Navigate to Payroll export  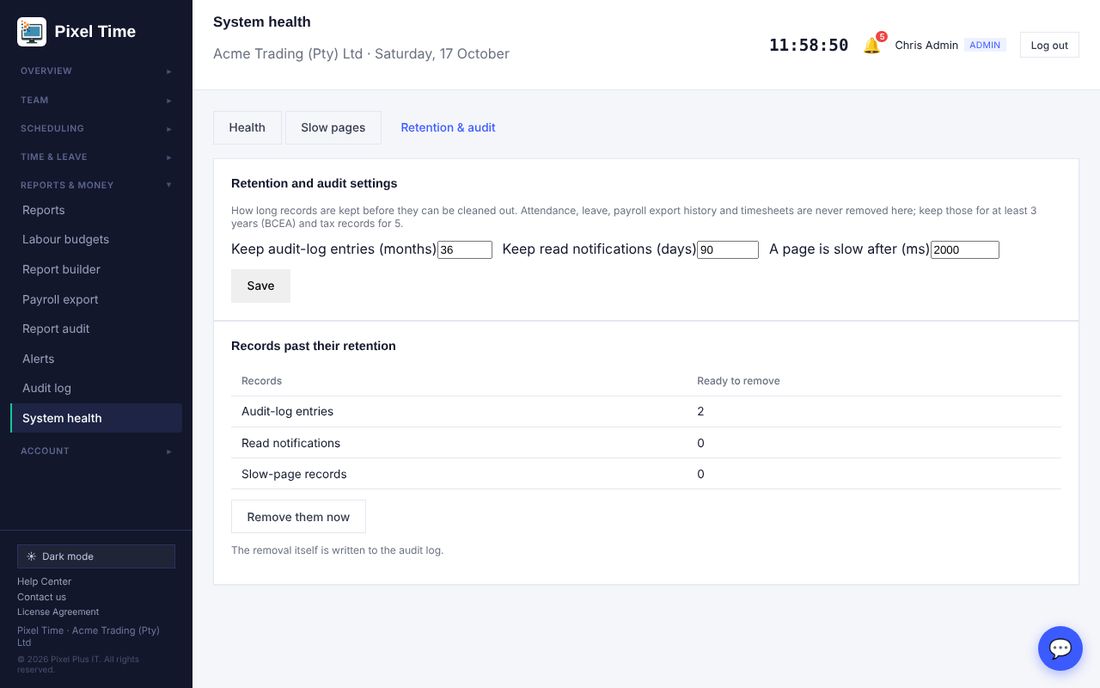96,299
